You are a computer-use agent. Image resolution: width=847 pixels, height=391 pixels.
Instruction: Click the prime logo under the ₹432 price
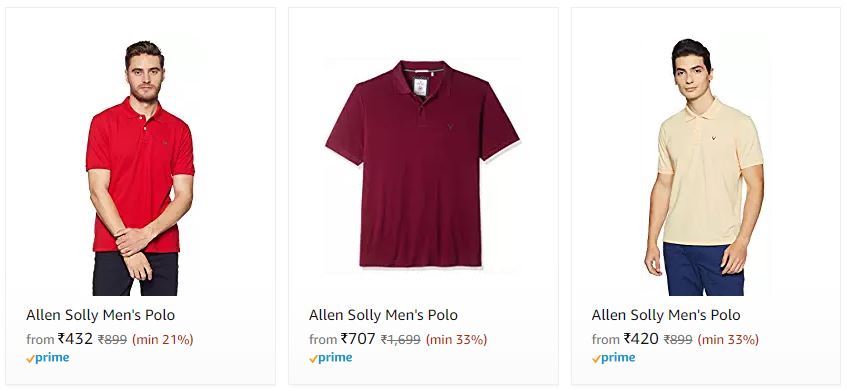click(48, 358)
